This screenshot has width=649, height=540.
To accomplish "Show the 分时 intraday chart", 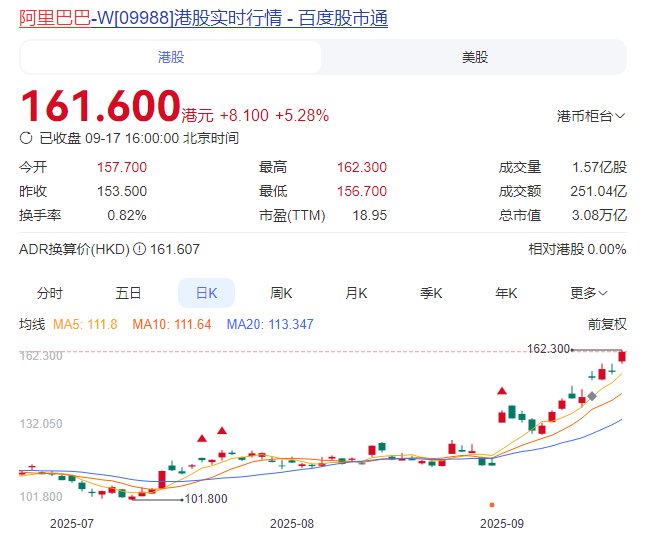I will [50, 293].
